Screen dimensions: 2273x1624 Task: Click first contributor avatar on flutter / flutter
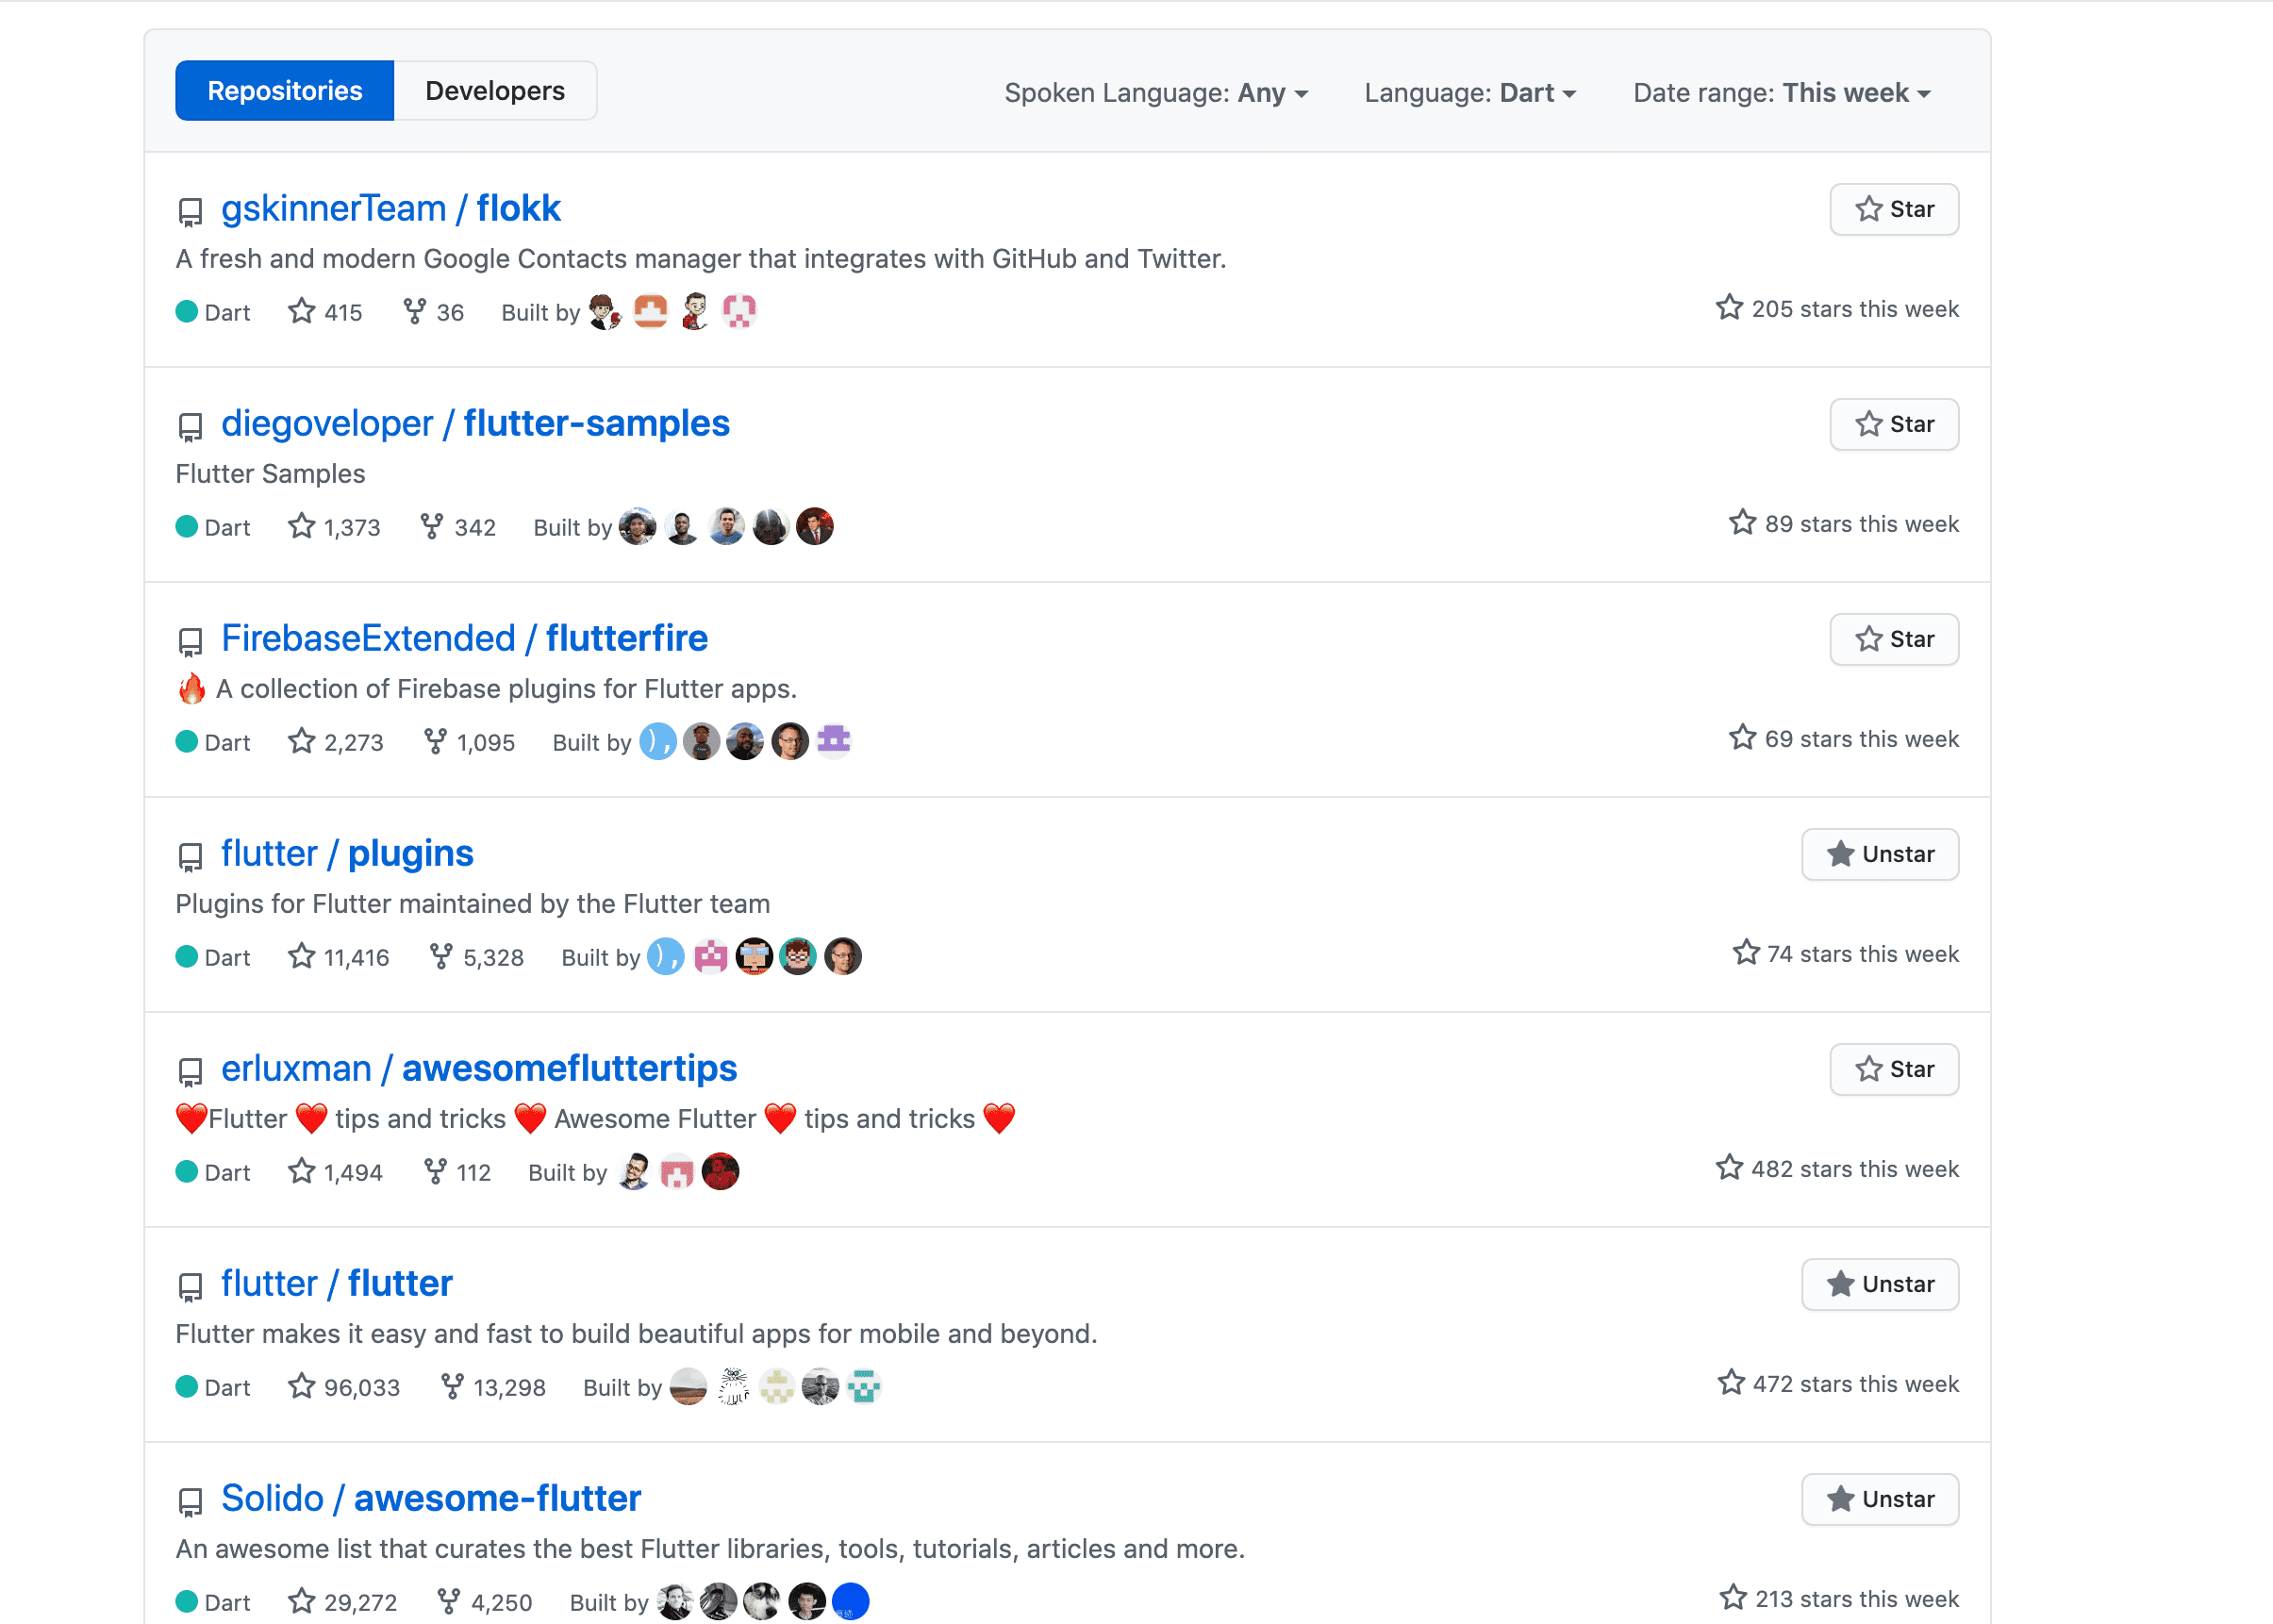pos(688,1386)
